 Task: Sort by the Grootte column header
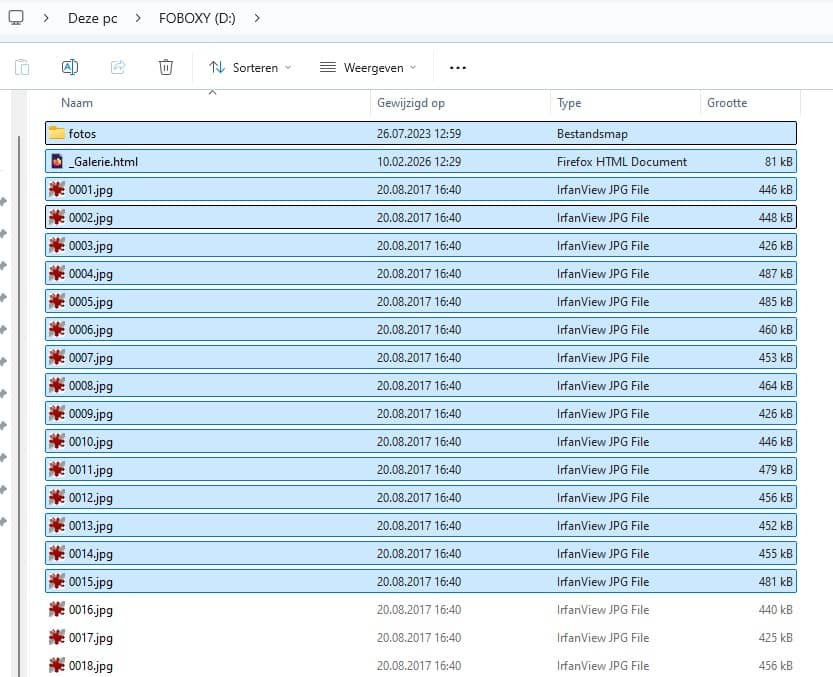coord(727,103)
